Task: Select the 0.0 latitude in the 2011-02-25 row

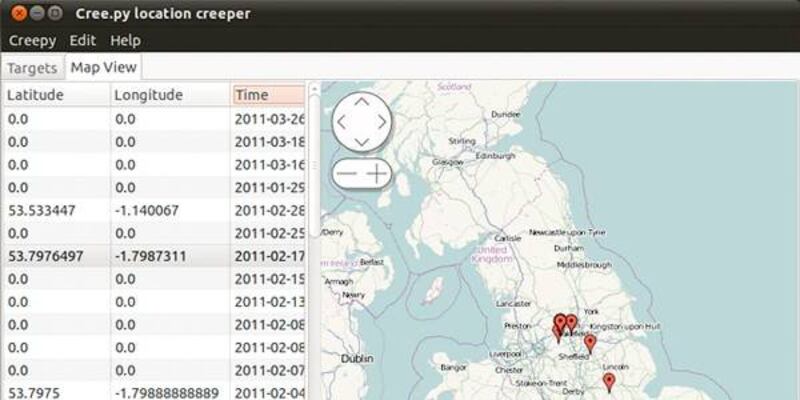Action: 18,233
